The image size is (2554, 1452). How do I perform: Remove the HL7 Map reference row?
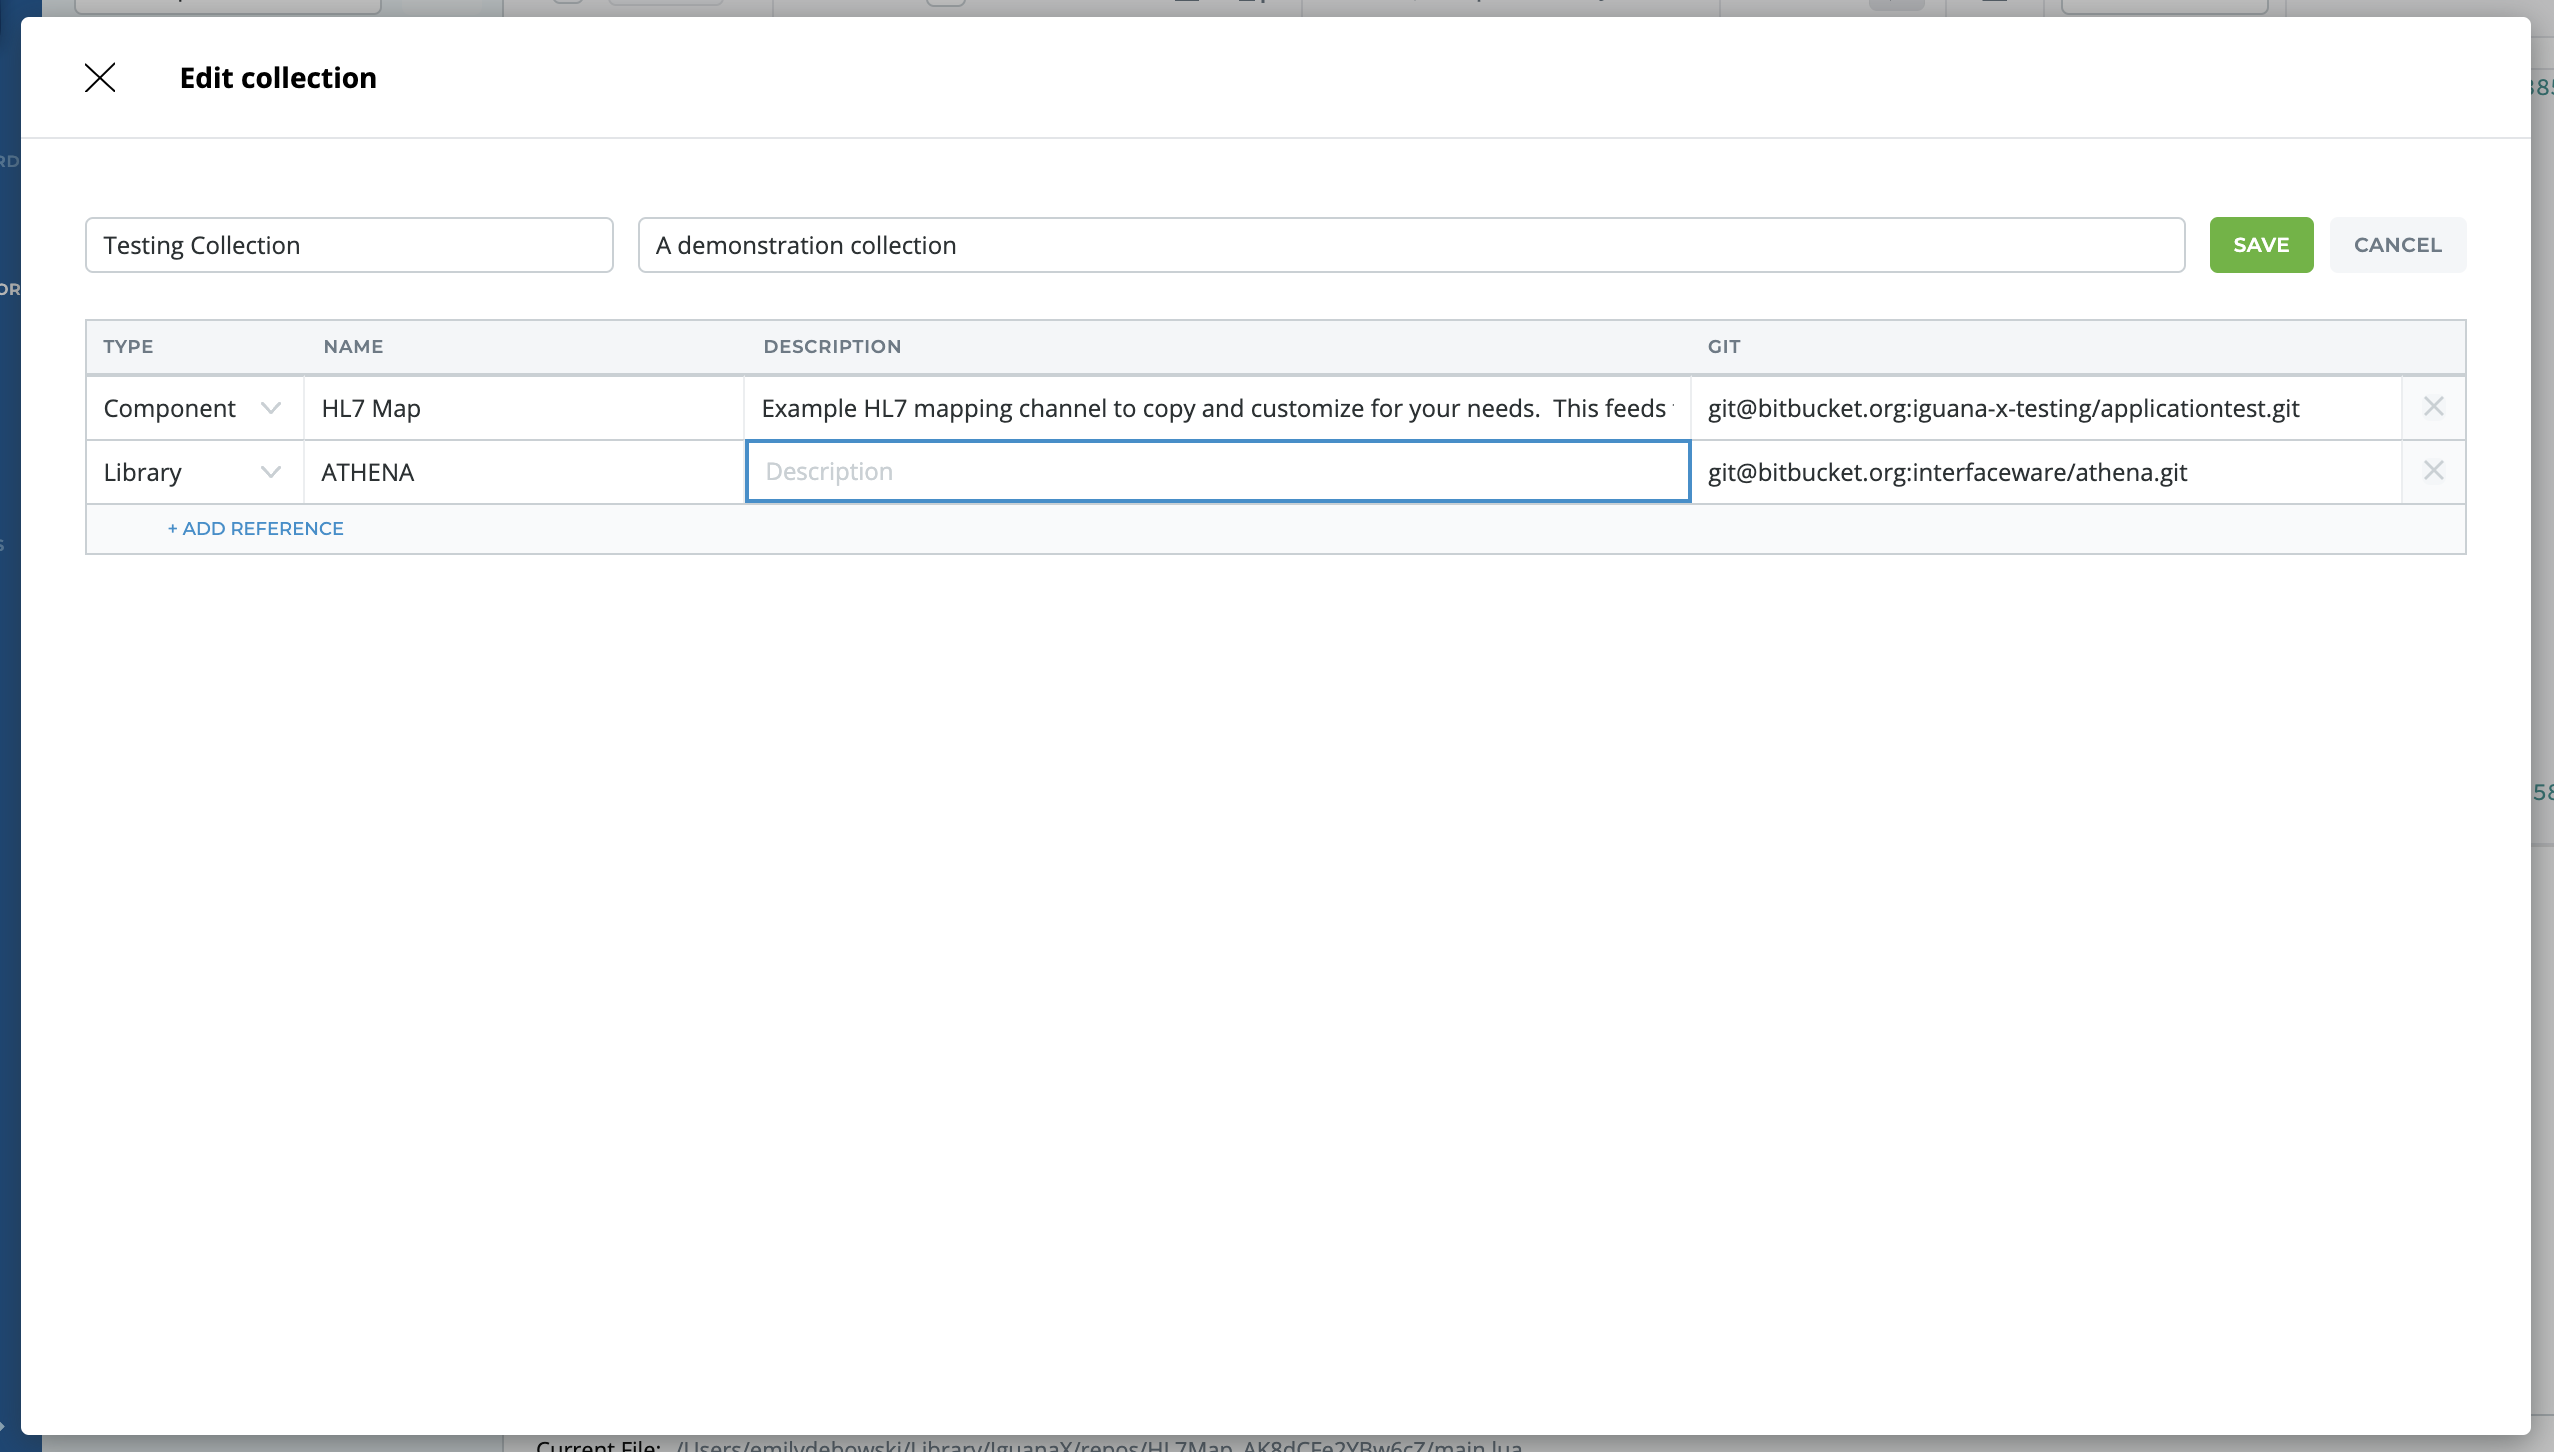tap(2433, 407)
